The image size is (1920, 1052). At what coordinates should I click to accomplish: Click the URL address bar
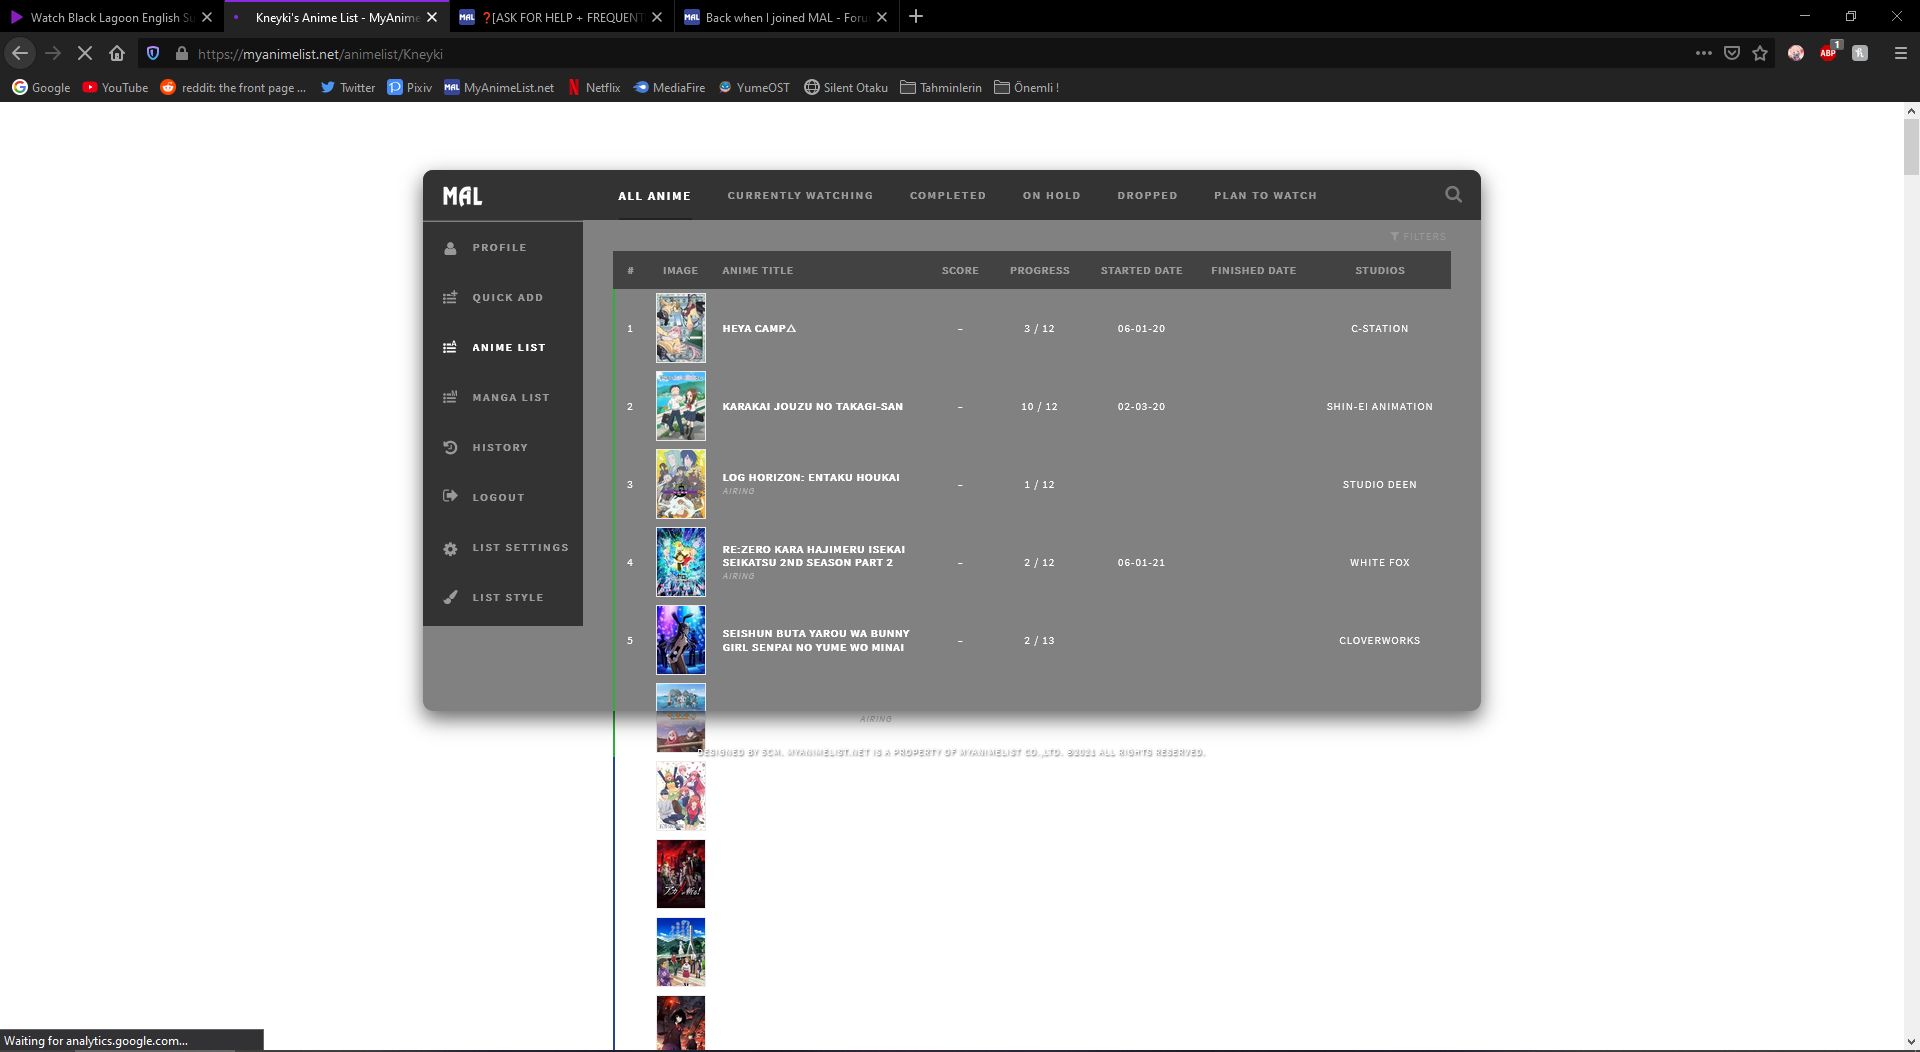(x=900, y=54)
